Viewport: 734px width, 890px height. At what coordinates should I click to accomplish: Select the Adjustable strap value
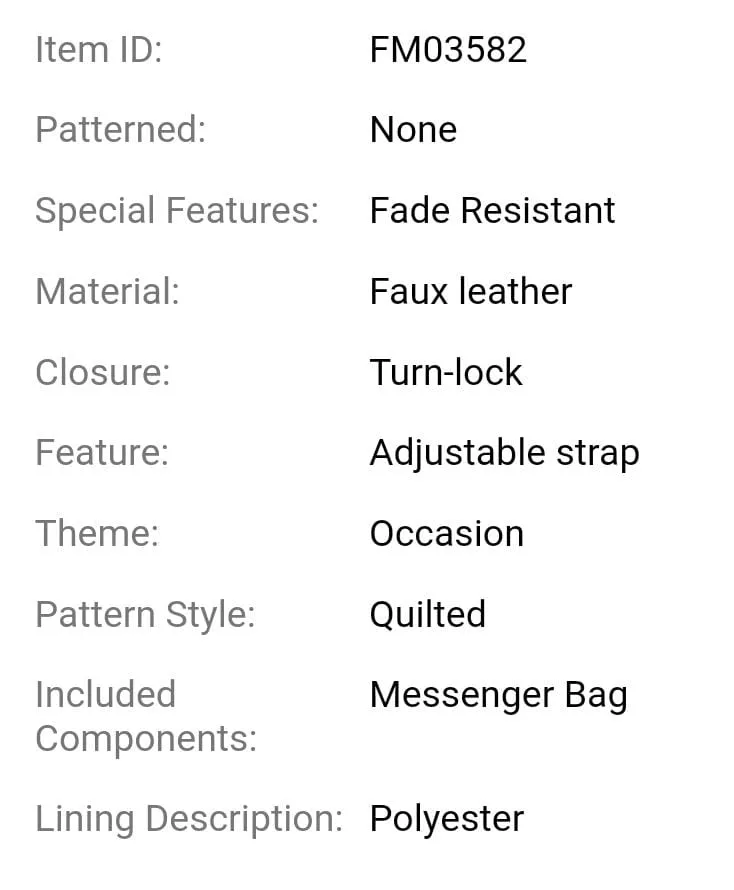coord(505,454)
